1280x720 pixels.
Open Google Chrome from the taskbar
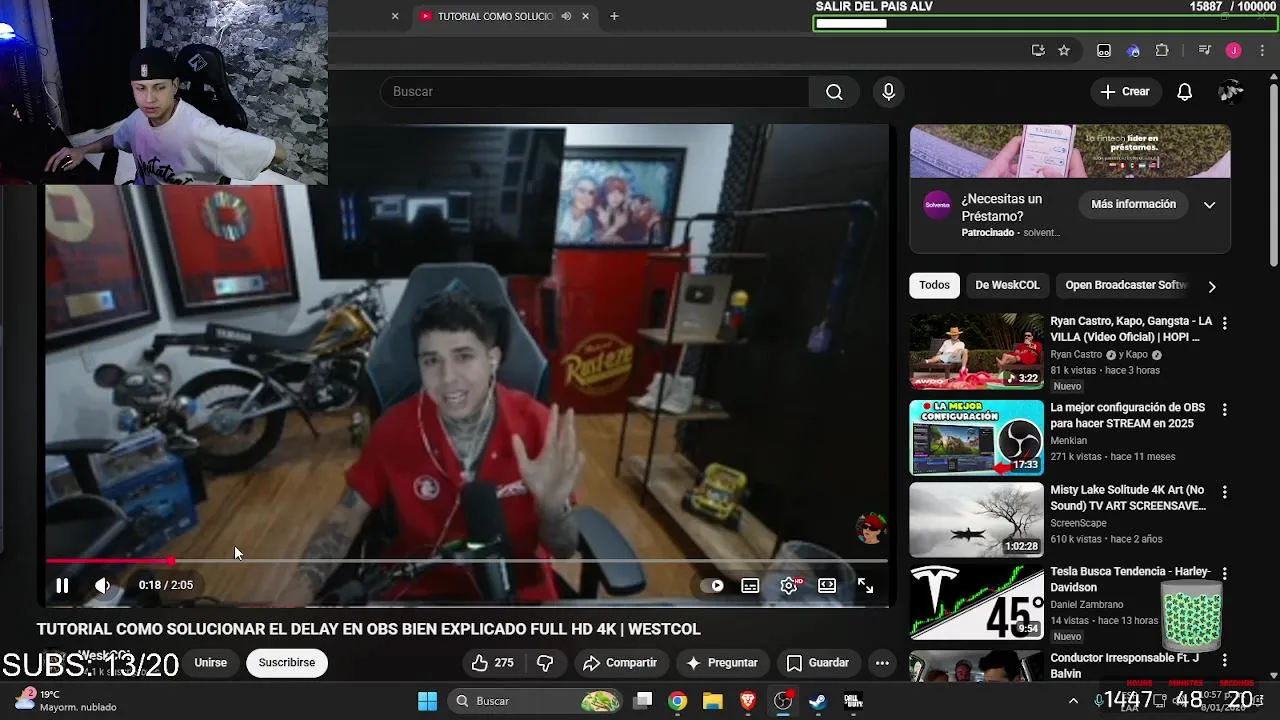[678, 701]
